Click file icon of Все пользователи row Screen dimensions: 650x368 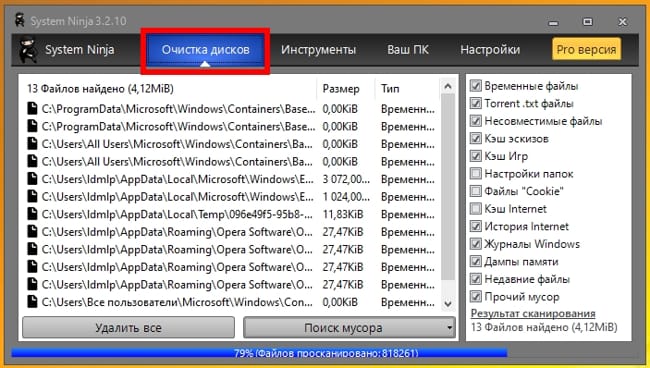pyautogui.click(x=32, y=302)
